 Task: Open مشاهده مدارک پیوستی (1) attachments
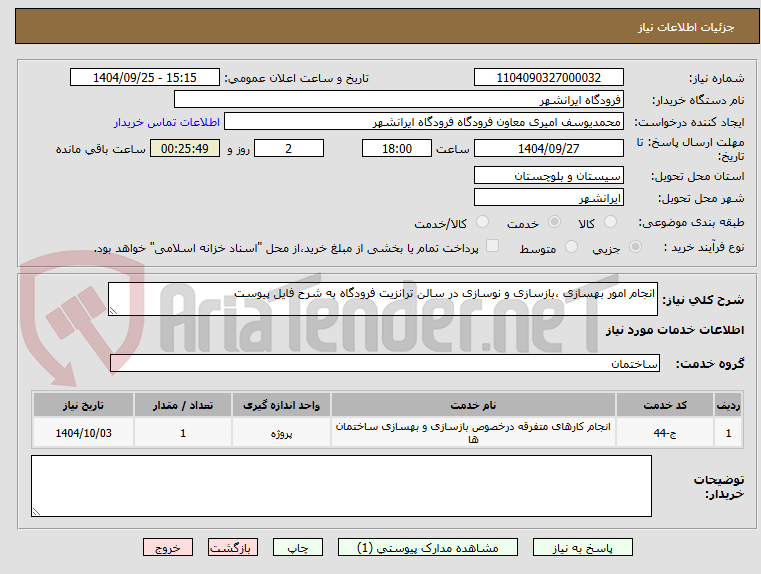click(428, 547)
